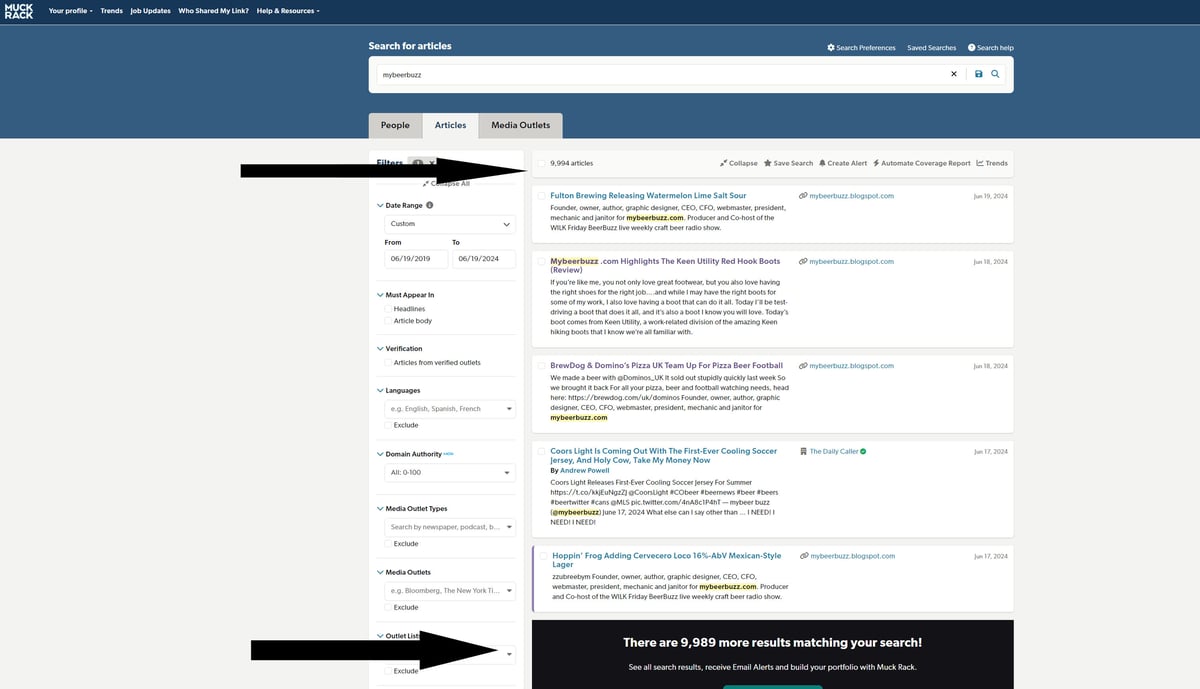Click the magnifying glass search icon
1200x689 pixels.
pos(995,74)
